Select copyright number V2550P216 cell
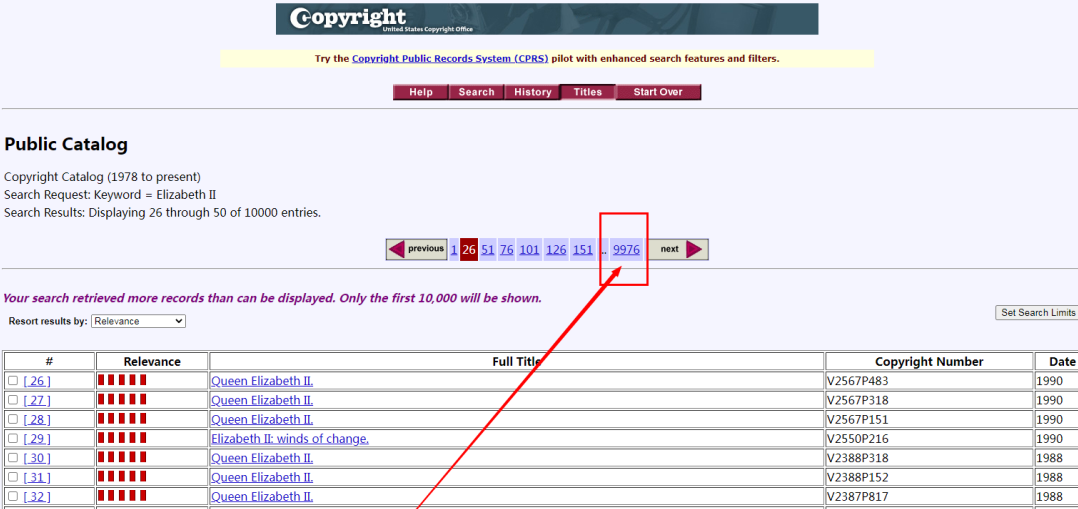Screen dimensions: 1078x509 (x=929, y=439)
